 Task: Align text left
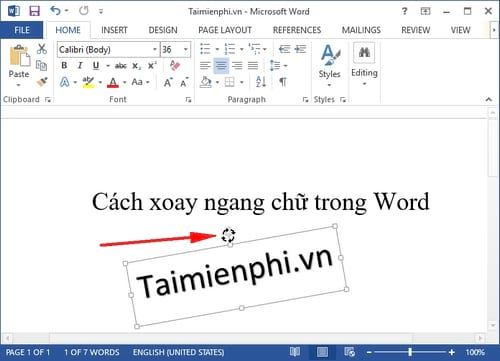(205, 65)
